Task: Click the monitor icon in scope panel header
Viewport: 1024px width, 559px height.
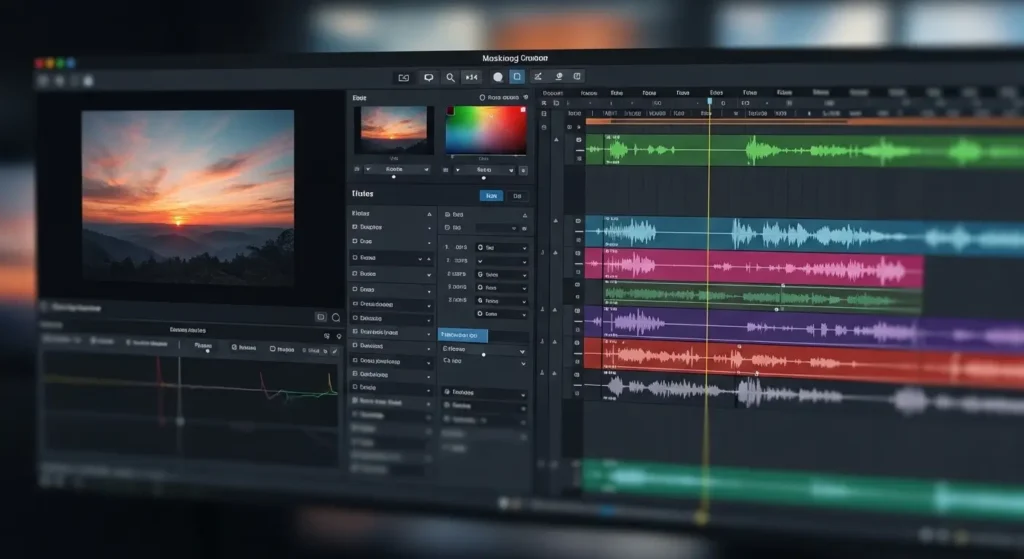Action: click(x=321, y=317)
